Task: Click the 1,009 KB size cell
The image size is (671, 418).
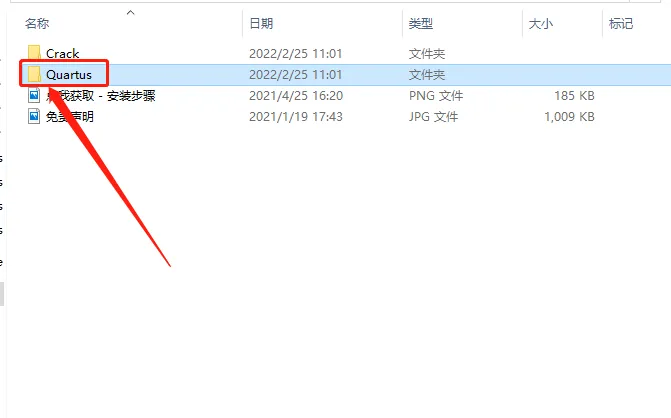Action: pyautogui.click(x=569, y=116)
